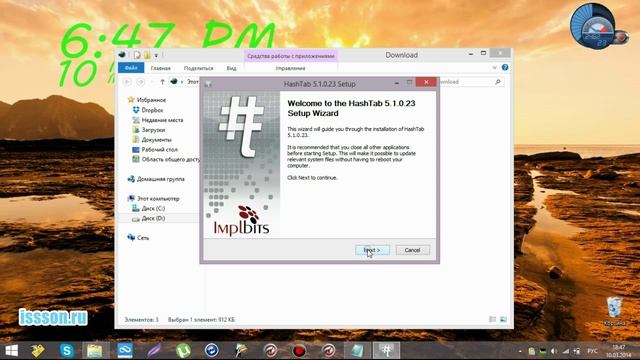Screen dimensions: 640x360
Task: Go back in Explorer navigation
Action: 127,82
